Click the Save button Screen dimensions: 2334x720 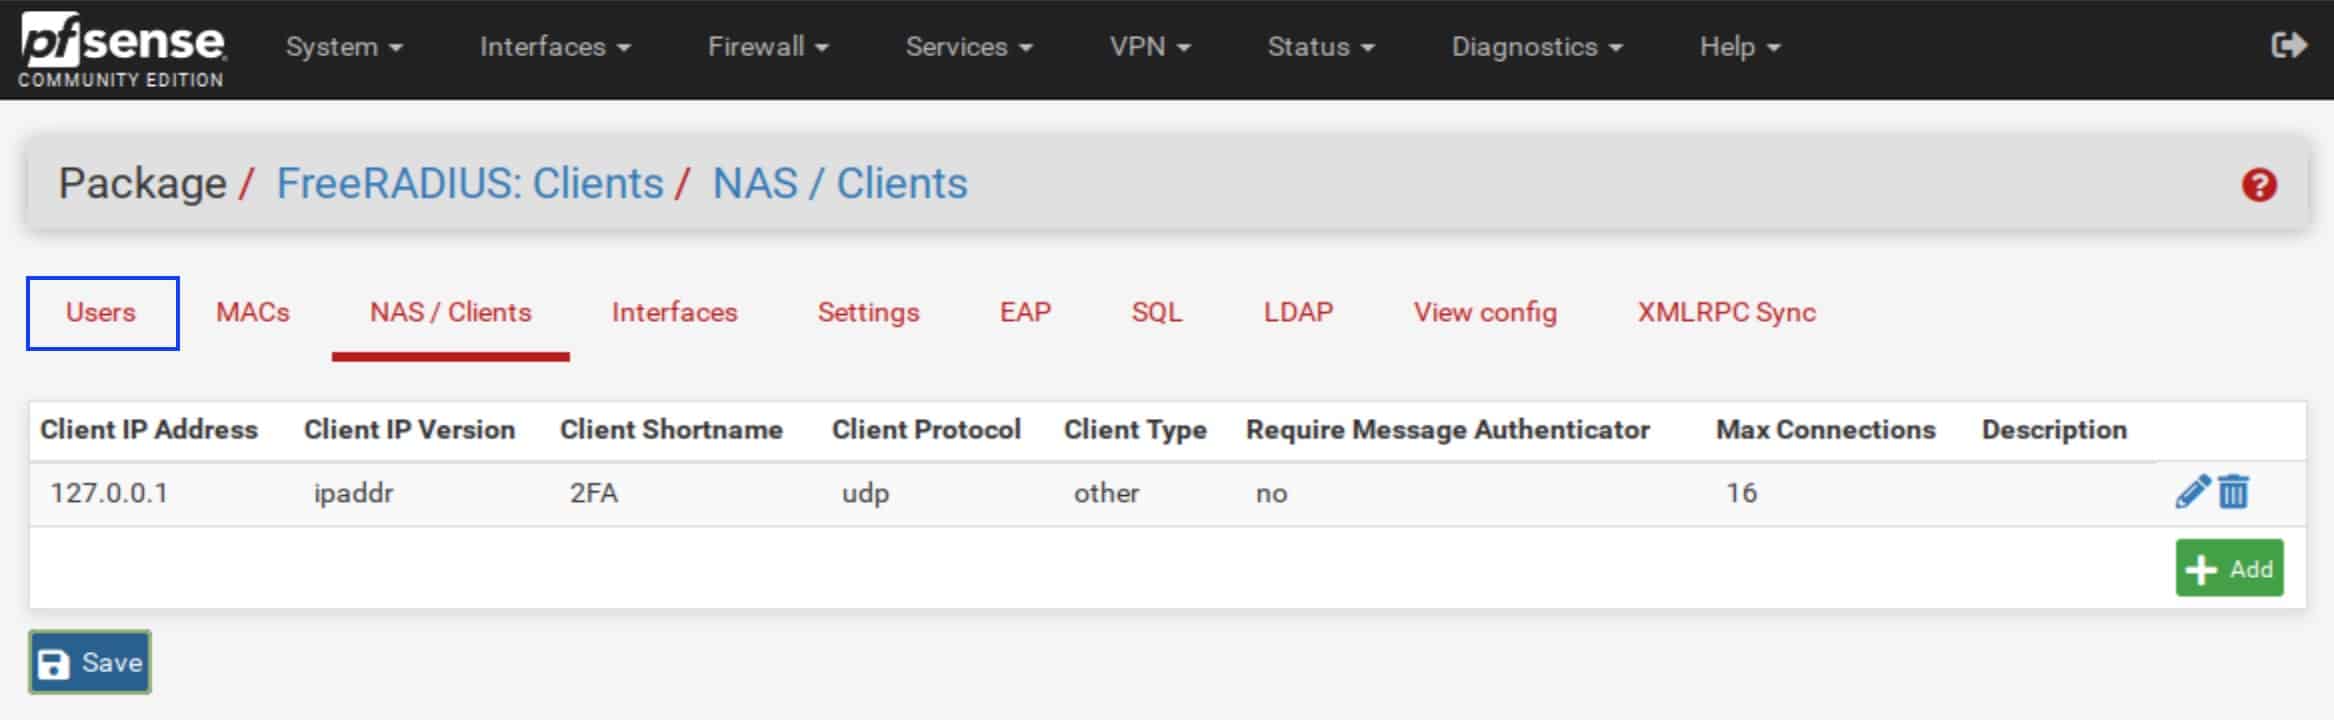(90, 662)
